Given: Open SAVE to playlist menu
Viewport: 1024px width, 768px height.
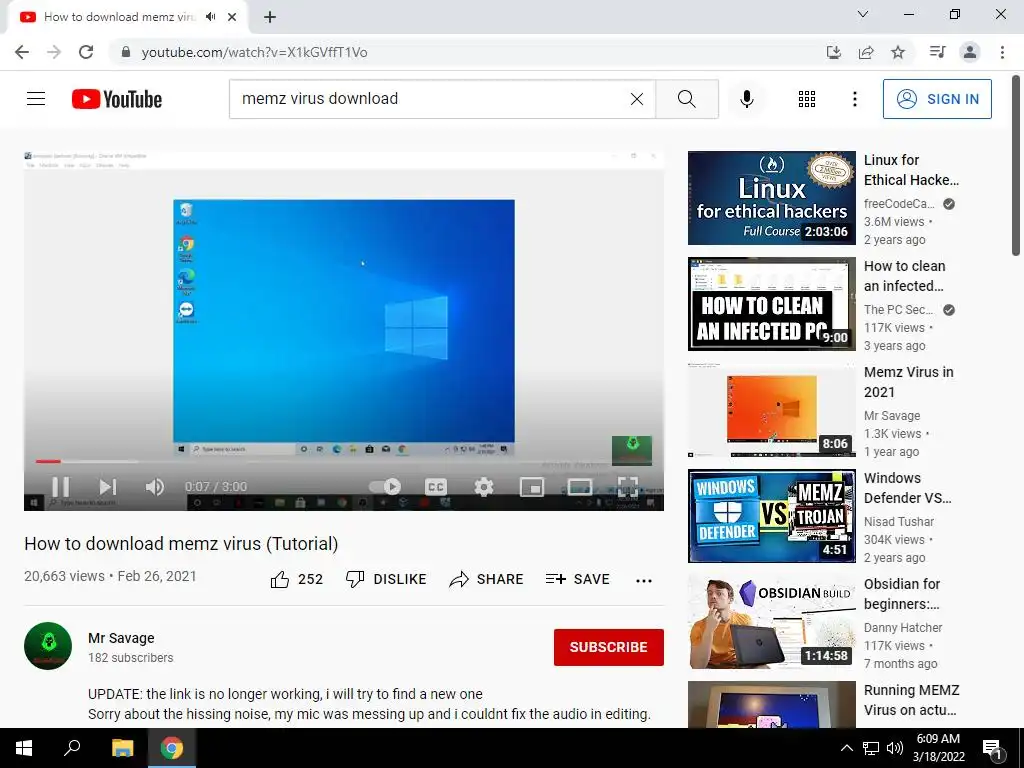Looking at the screenshot, I should (577, 579).
